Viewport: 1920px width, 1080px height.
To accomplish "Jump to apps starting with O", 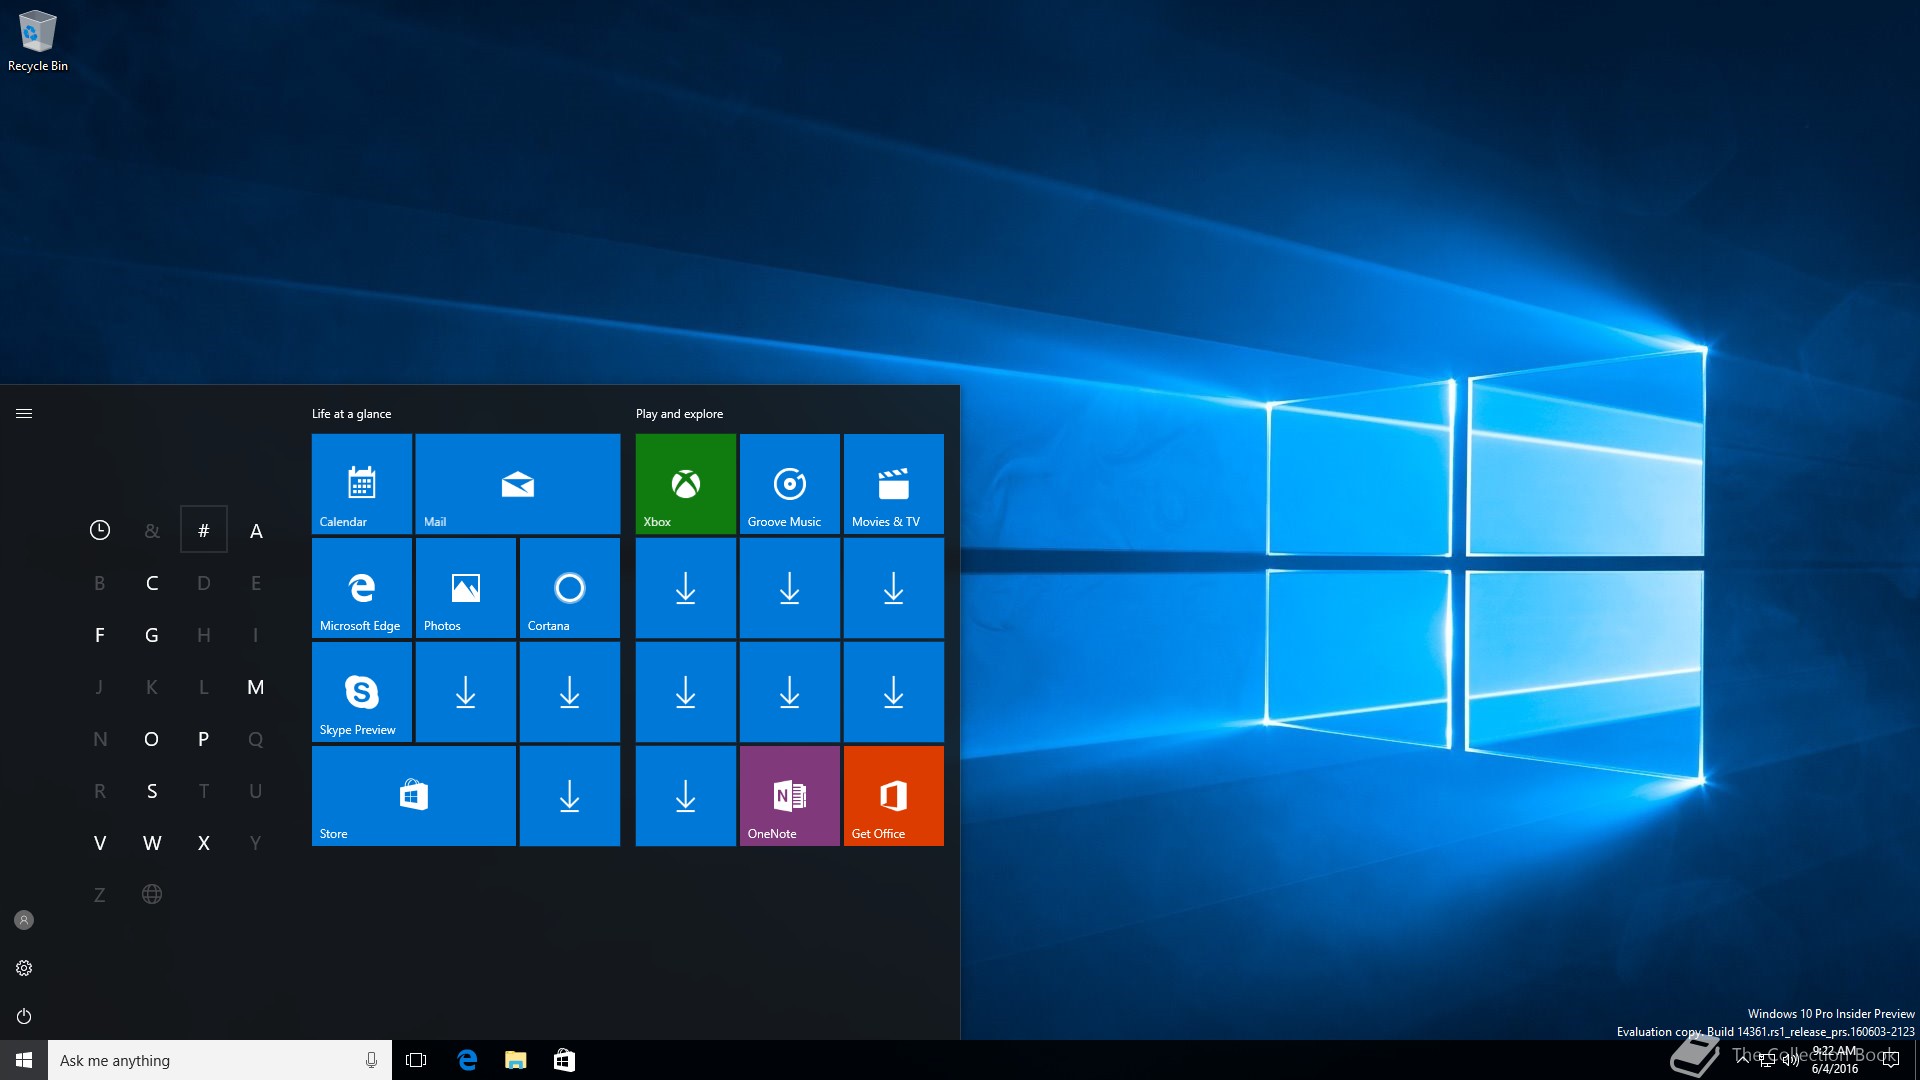I will pyautogui.click(x=152, y=739).
